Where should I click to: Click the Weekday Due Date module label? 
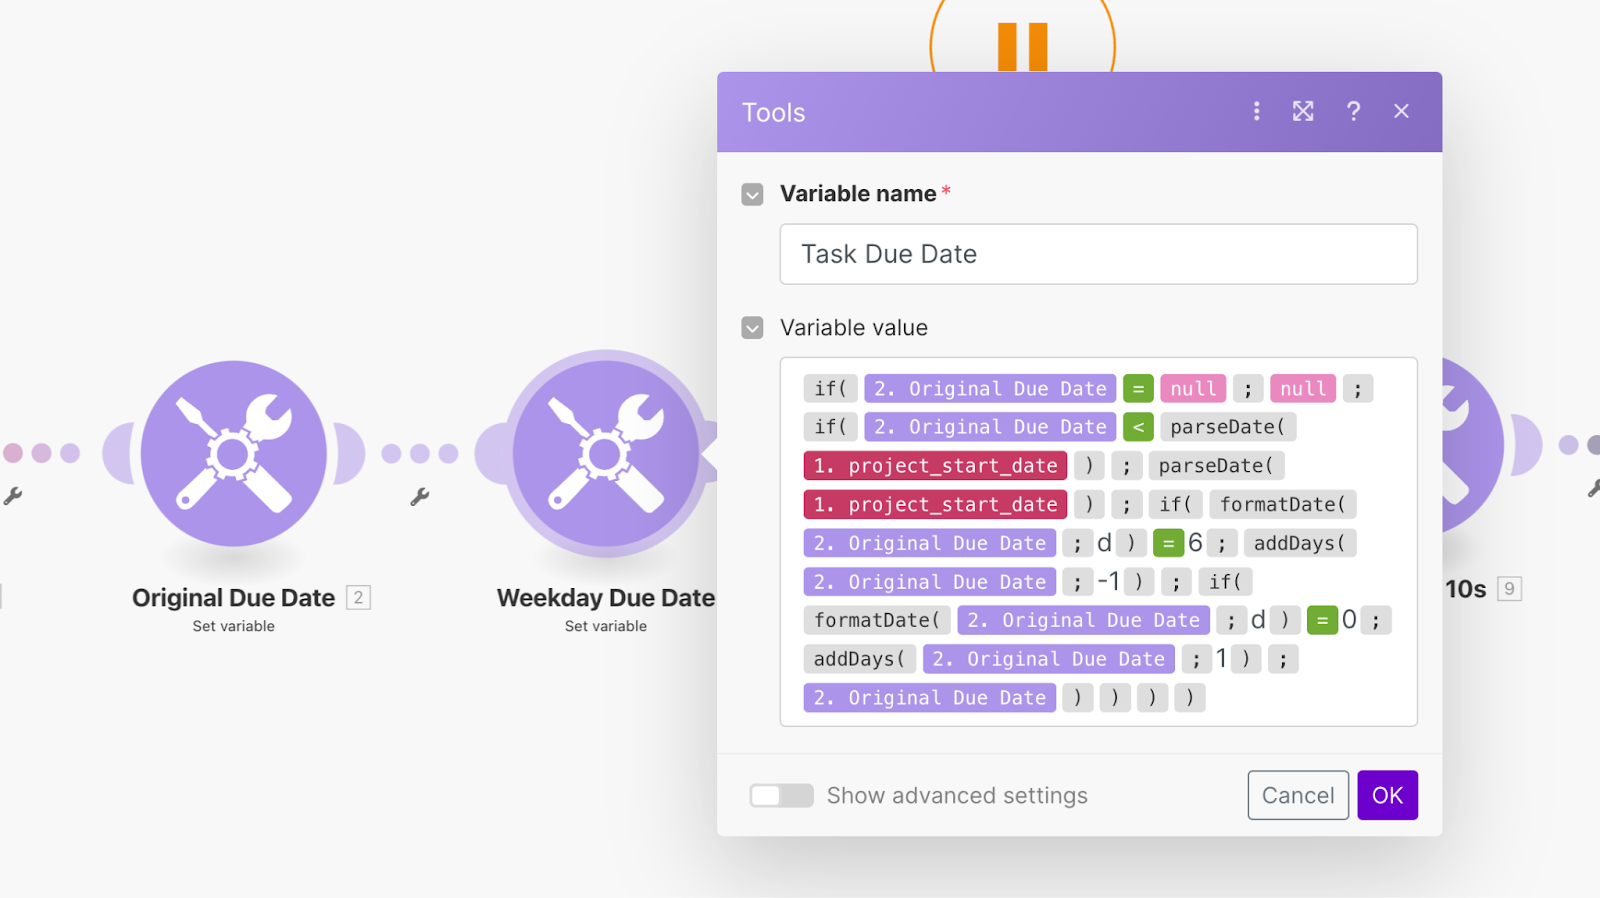(x=606, y=598)
